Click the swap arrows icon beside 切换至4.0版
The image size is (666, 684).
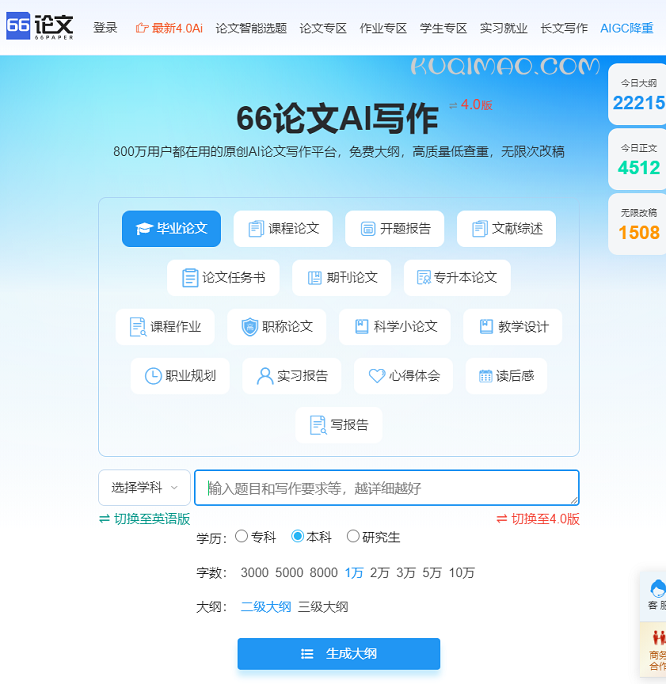(502, 519)
